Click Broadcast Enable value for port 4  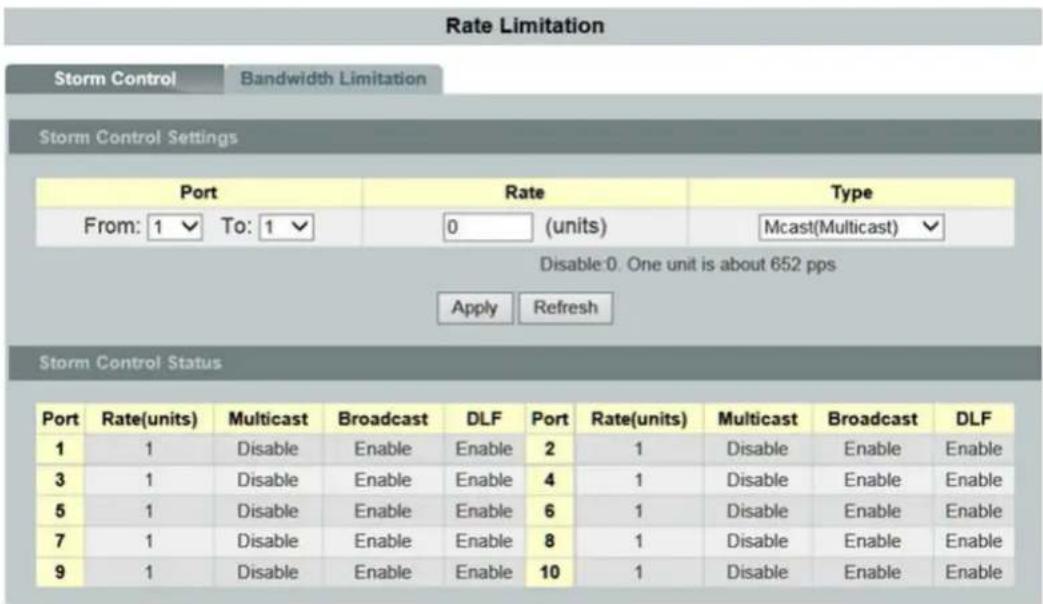[x=872, y=480]
